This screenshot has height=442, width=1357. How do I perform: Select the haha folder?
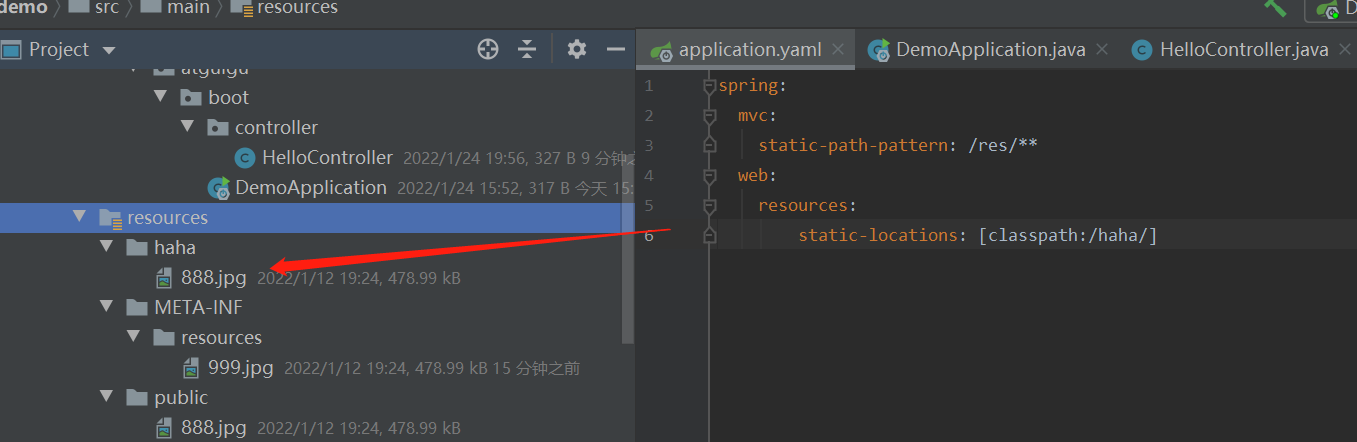pos(175,247)
